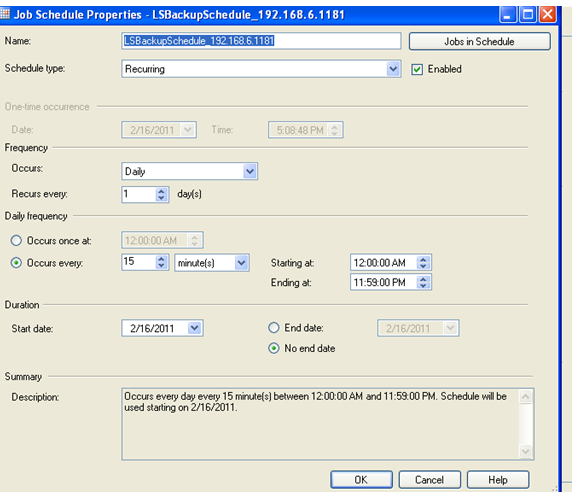Minimize the Job Schedule Properties window
The image size is (580, 493).
[x=508, y=15]
